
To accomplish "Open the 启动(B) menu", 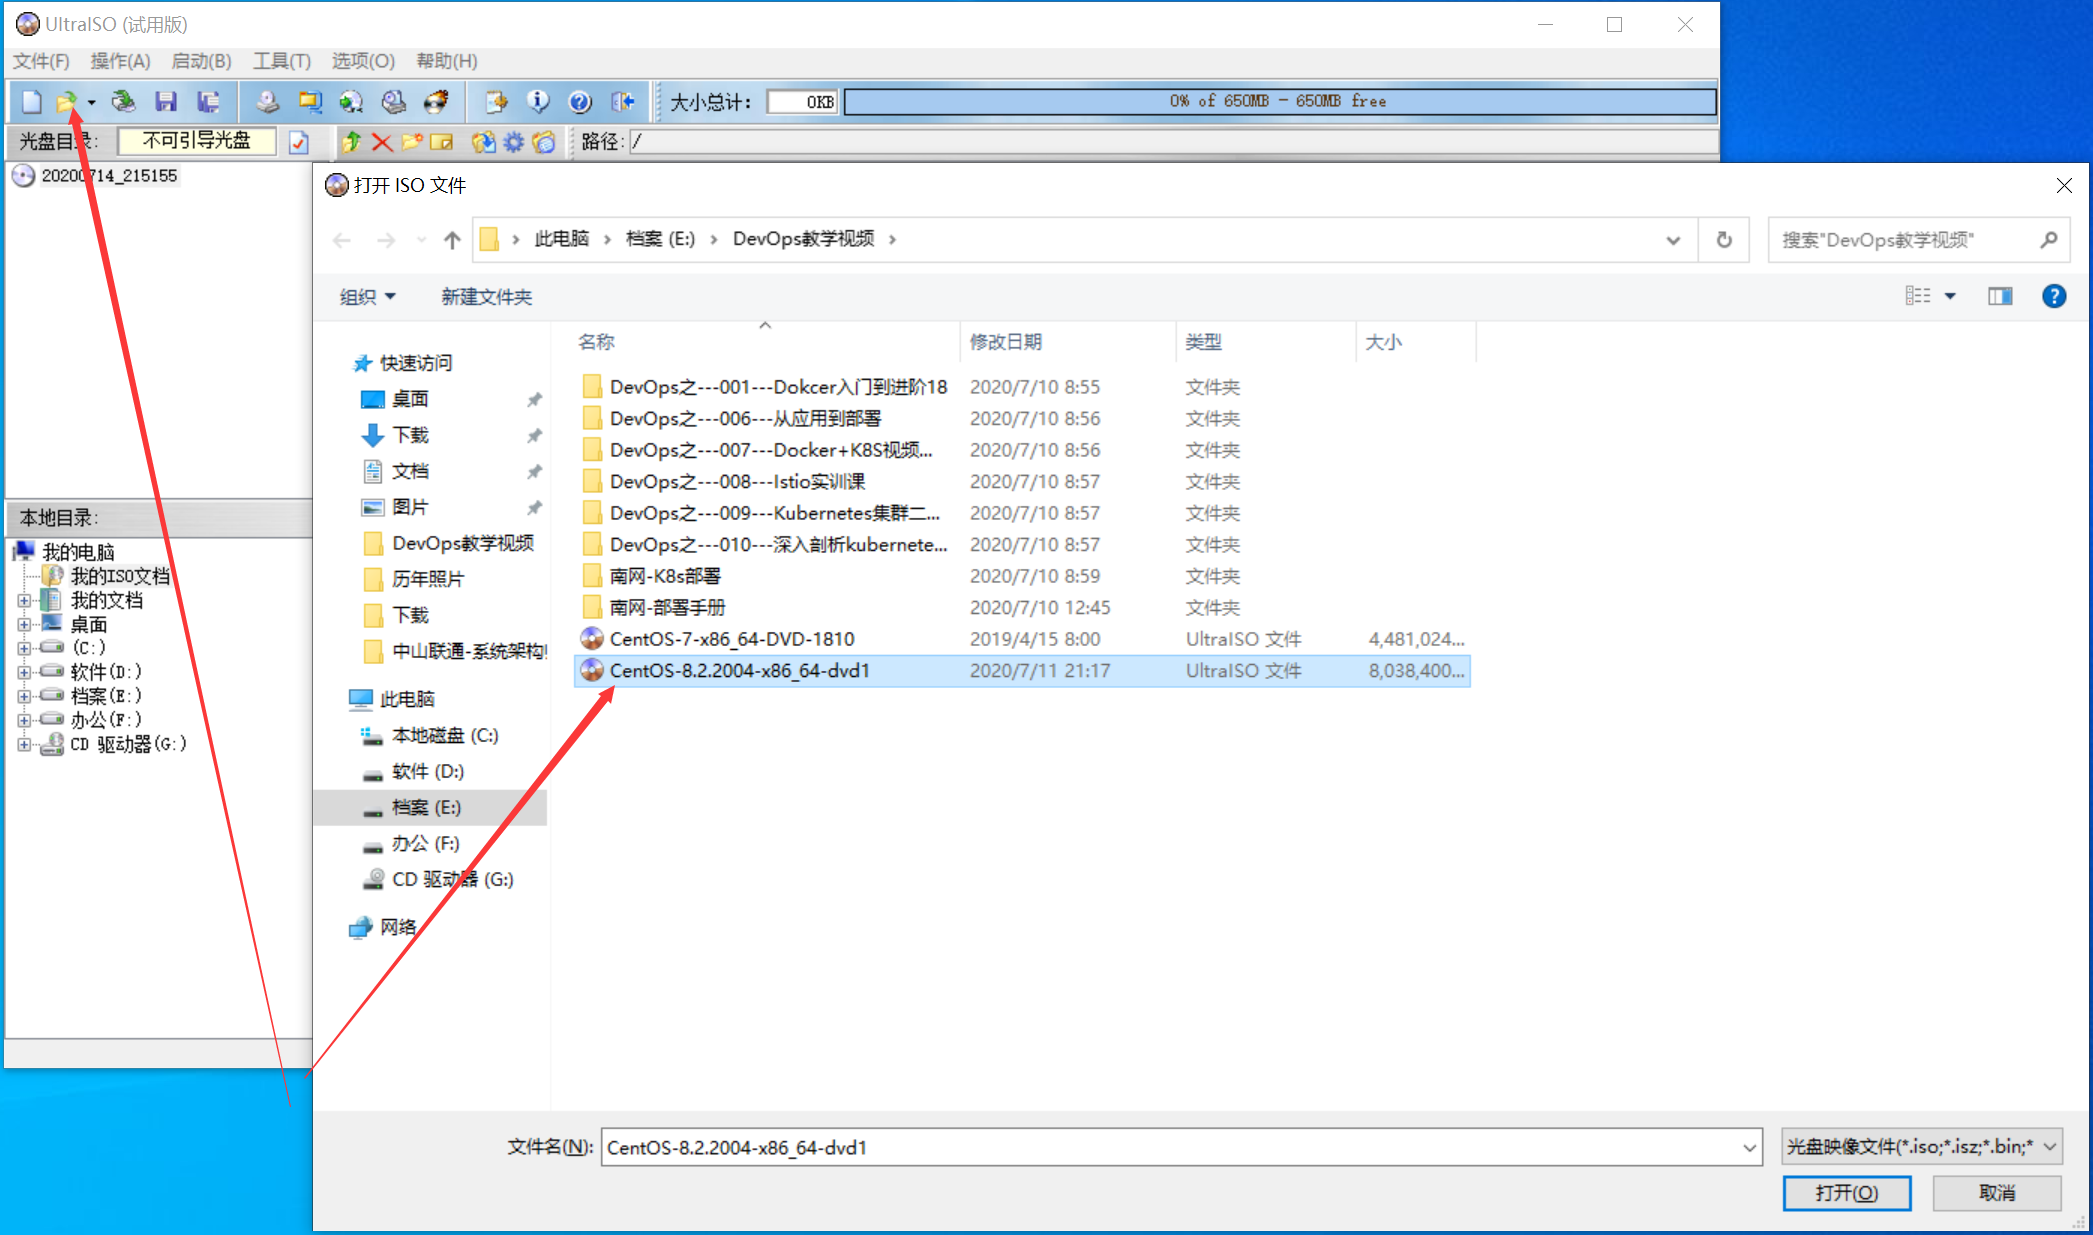I will coord(201,61).
